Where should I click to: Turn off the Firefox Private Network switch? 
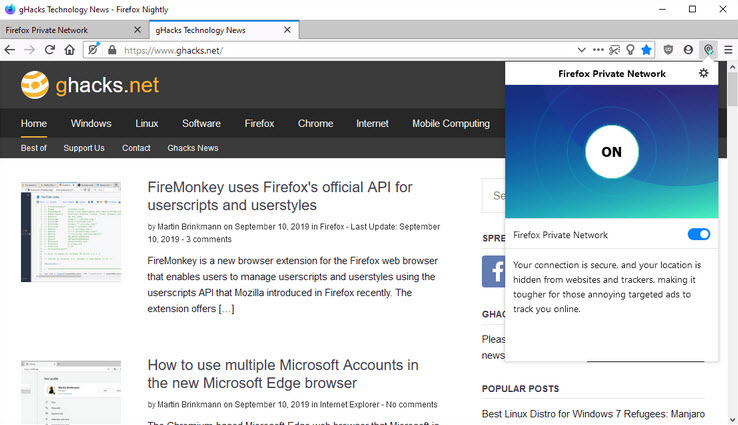[x=699, y=234]
